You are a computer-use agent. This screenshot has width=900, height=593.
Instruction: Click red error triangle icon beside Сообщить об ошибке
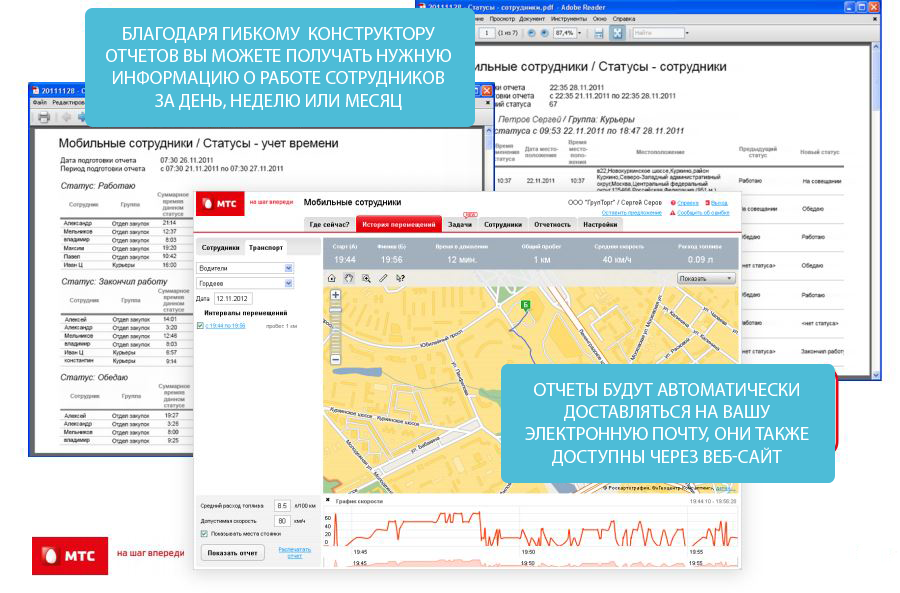click(x=673, y=213)
